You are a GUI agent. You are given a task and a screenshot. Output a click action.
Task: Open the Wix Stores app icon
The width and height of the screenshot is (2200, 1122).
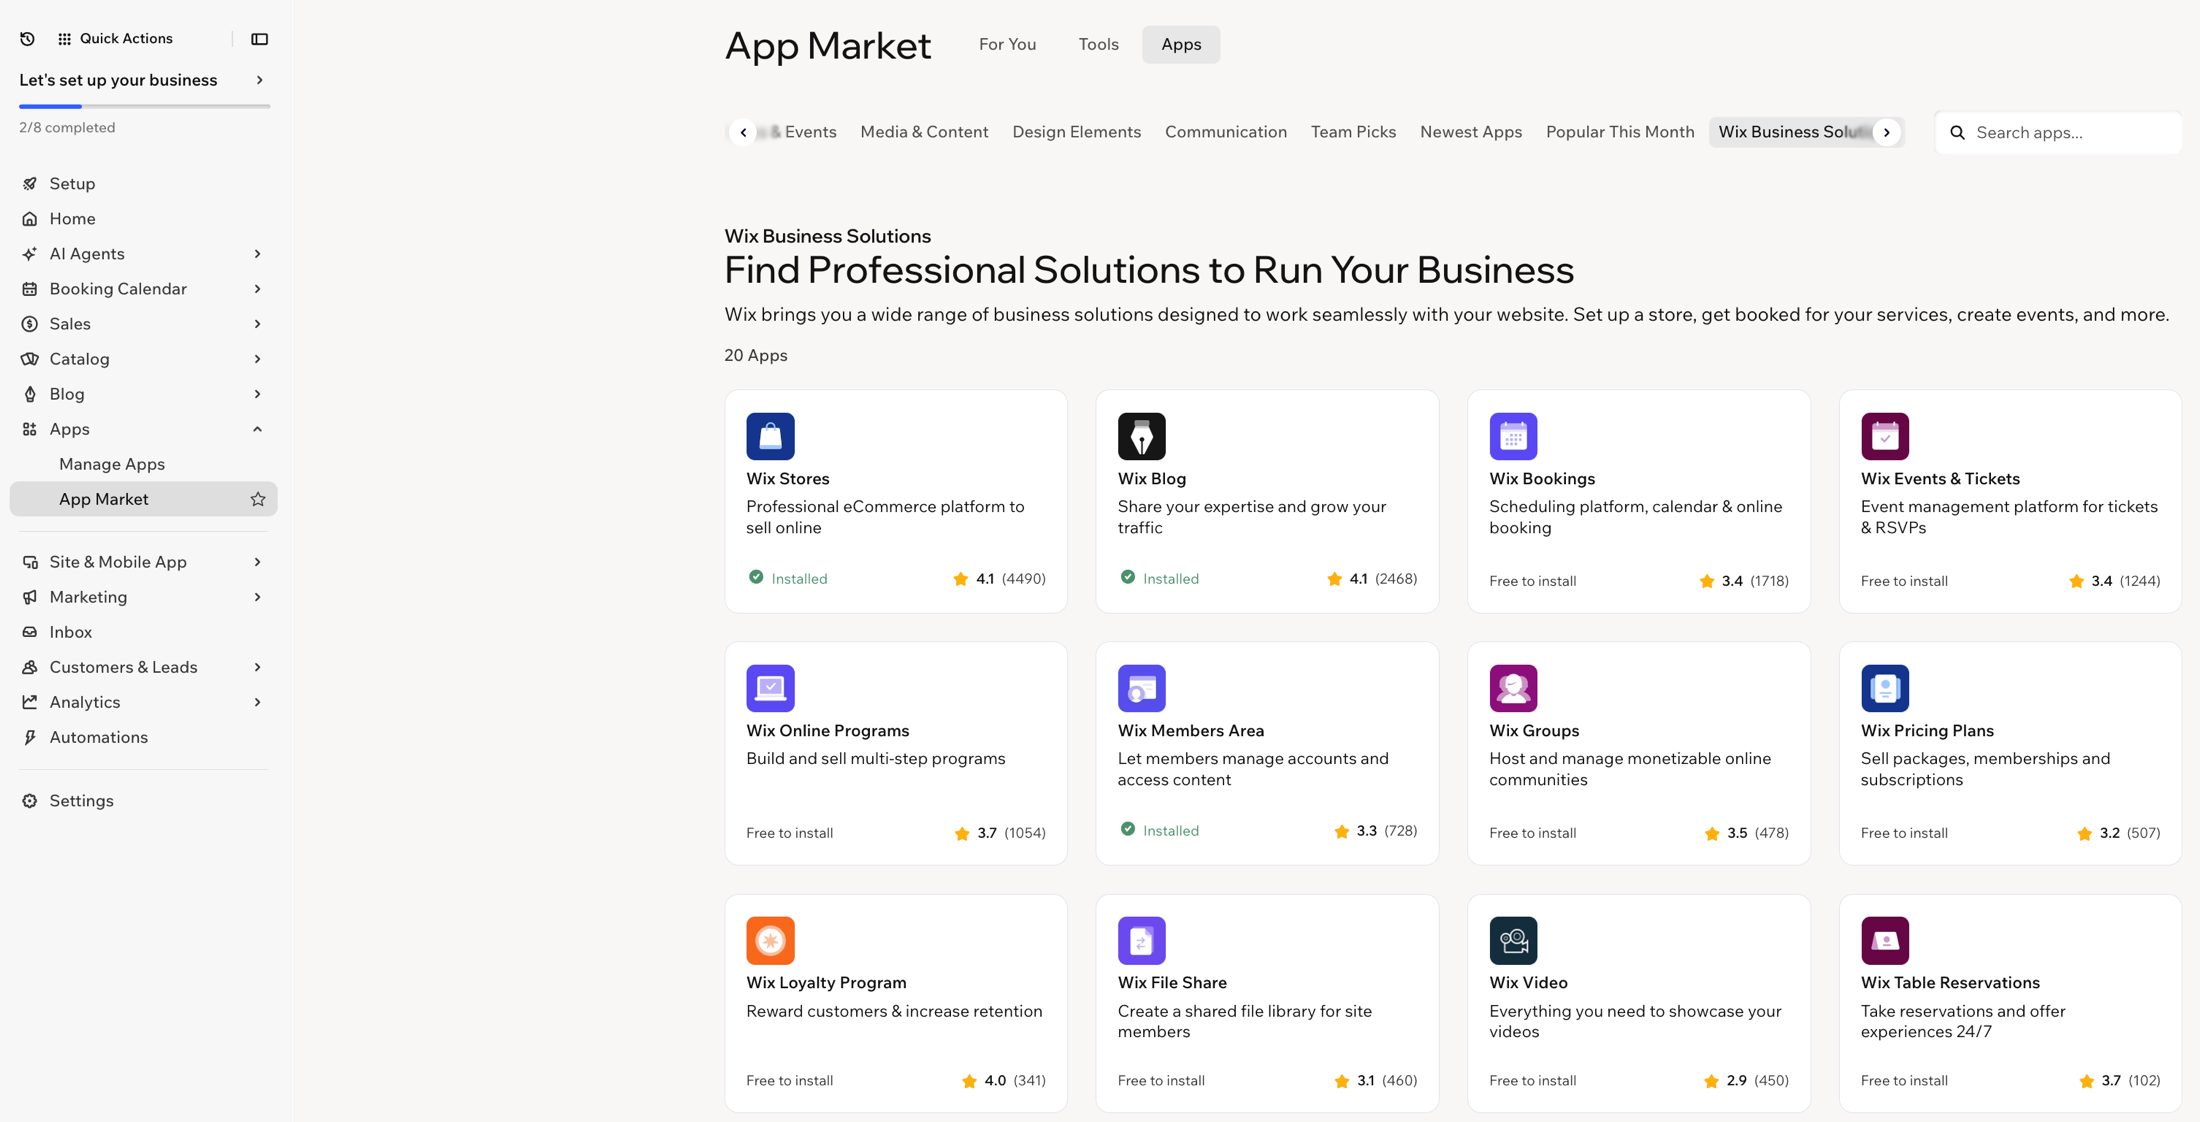point(770,436)
